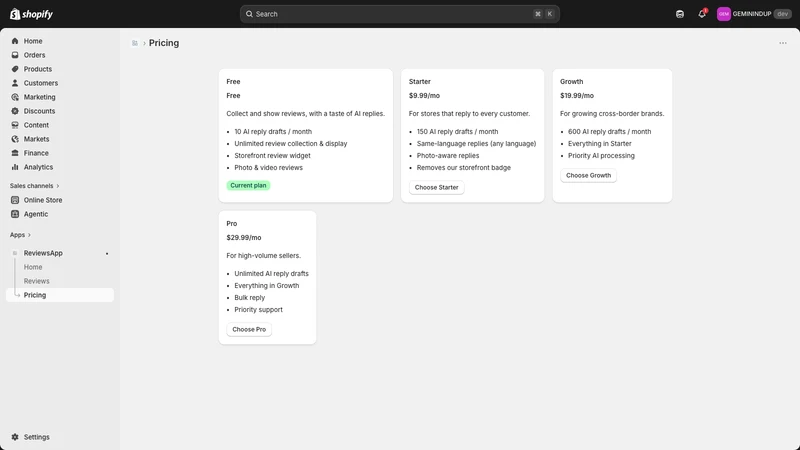Go to Discounts in sidebar
800x450 pixels.
coord(39,111)
